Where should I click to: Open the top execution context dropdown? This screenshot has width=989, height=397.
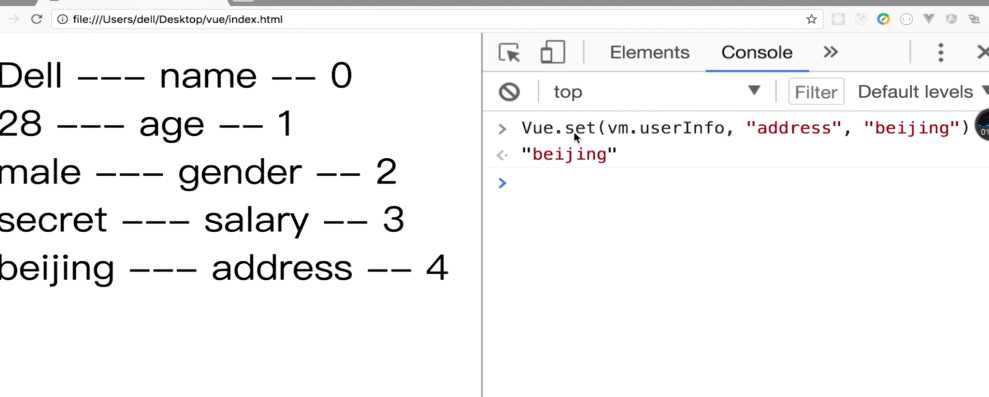(x=656, y=92)
